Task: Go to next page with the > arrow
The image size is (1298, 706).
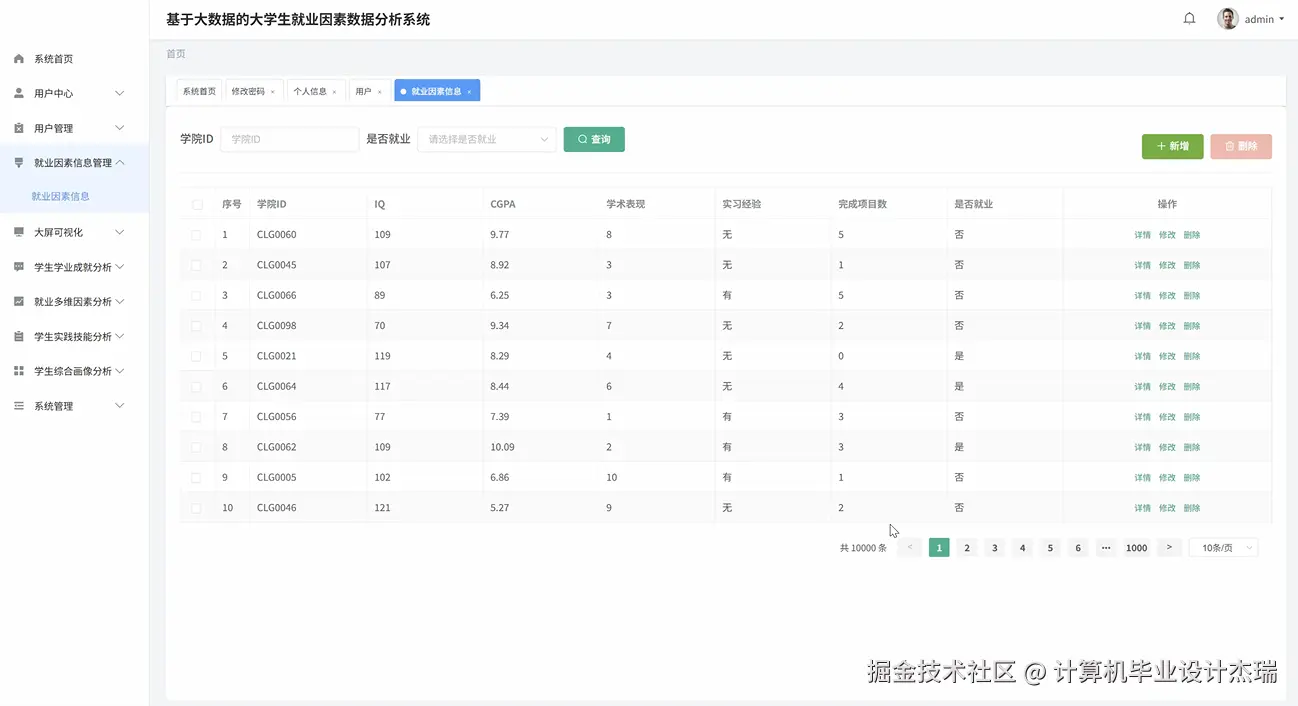Action: click(1169, 548)
